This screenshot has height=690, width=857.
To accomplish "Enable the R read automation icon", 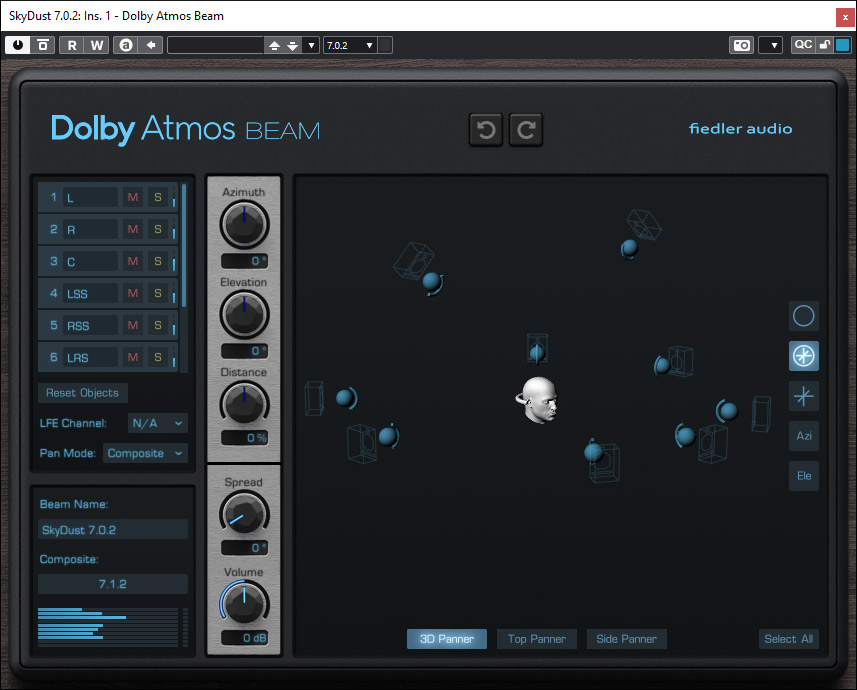I will 70,44.
